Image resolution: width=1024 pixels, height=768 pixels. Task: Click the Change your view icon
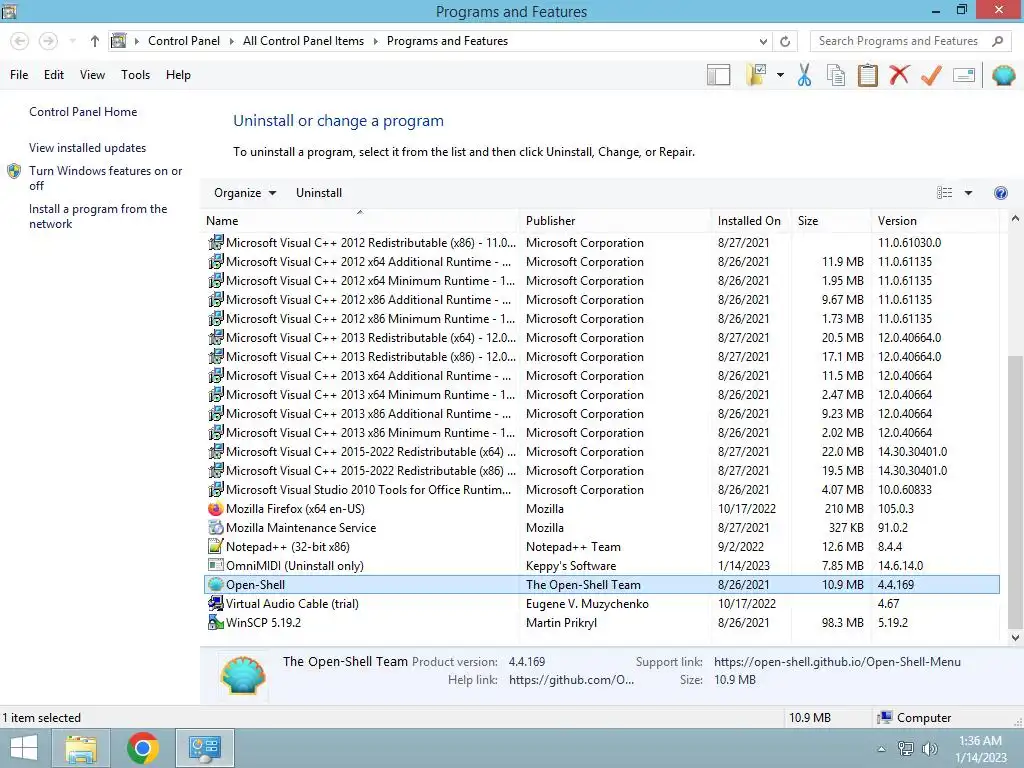[944, 193]
